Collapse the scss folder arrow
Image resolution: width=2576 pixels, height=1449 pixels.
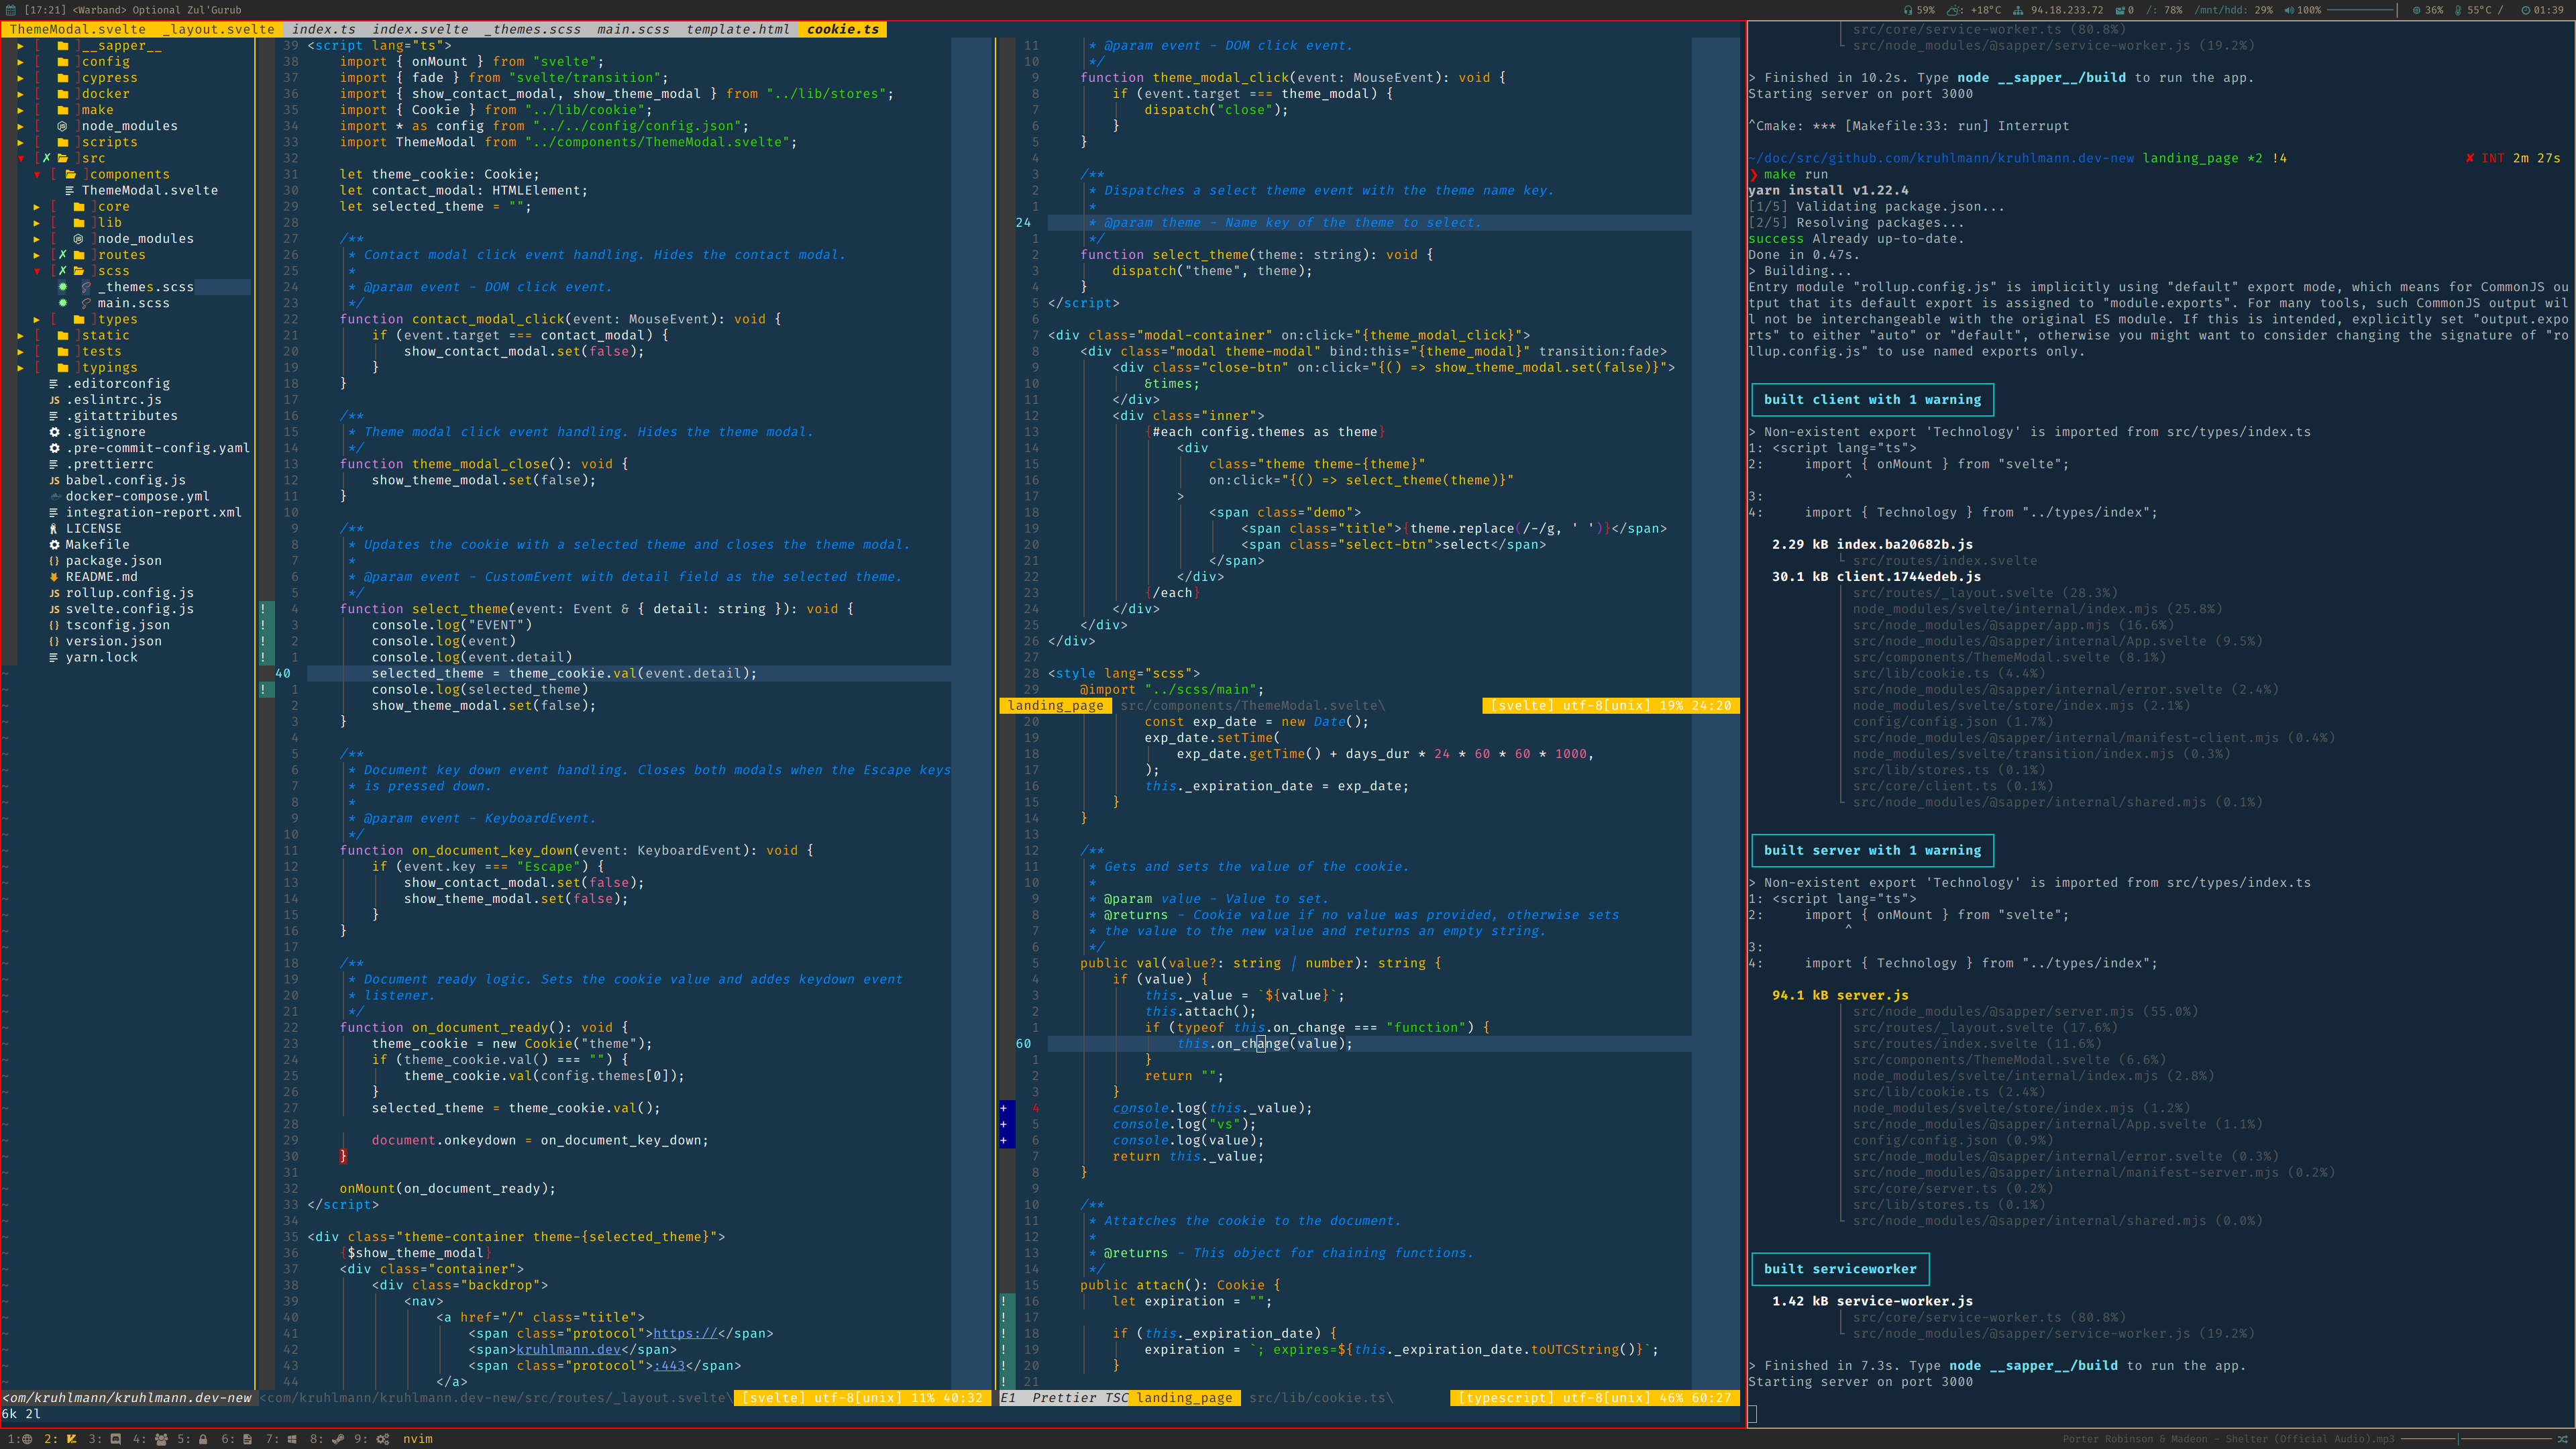37,271
